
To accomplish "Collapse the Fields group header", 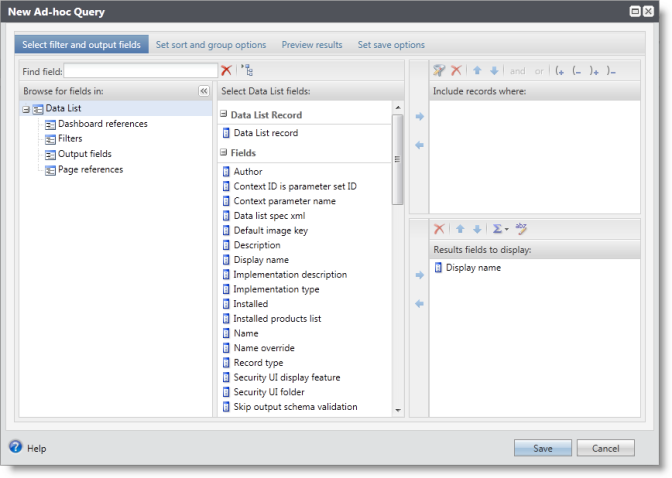I will click(x=224, y=153).
